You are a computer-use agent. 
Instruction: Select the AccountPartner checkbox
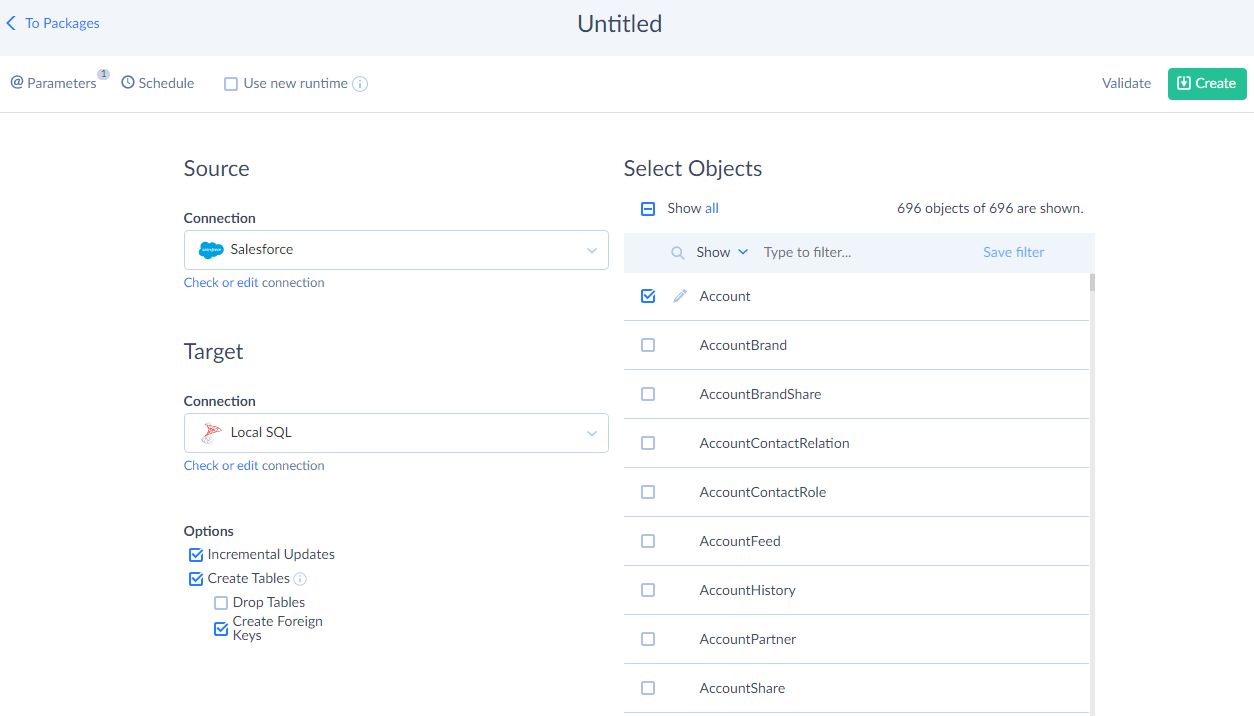(648, 639)
